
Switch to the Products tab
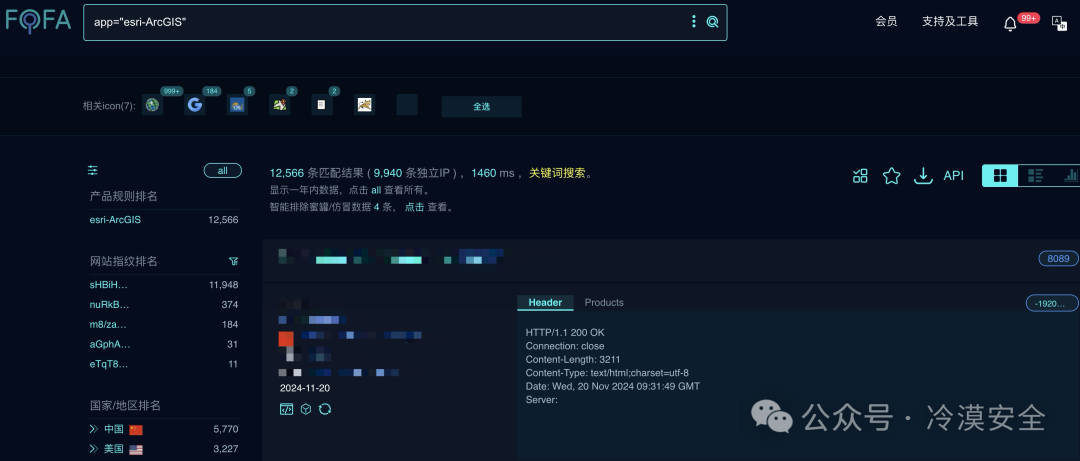click(x=604, y=303)
